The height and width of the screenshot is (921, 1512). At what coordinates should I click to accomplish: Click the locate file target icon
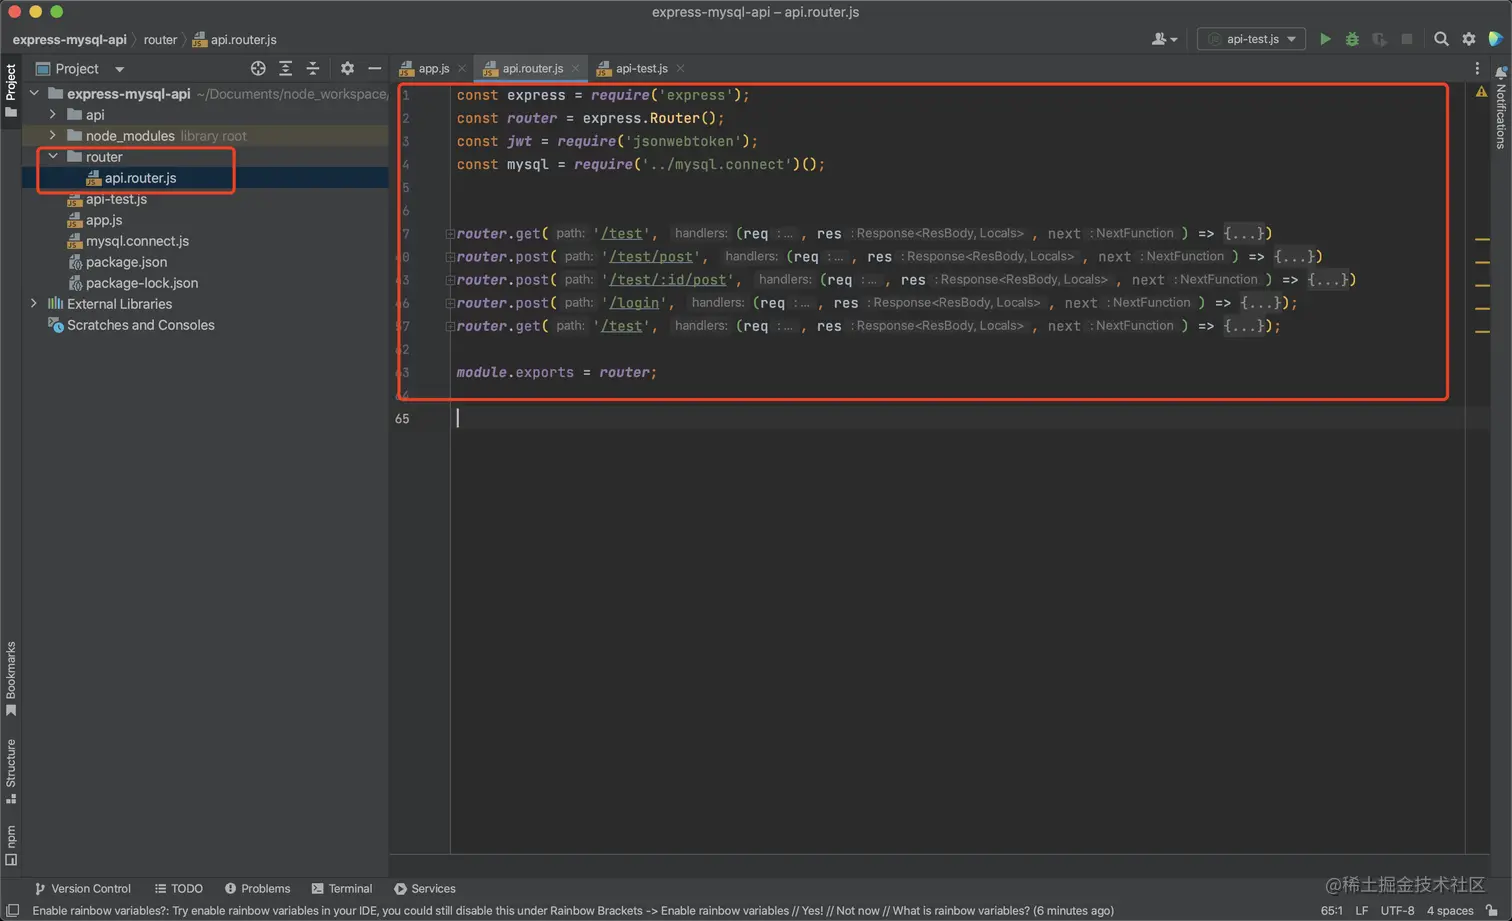click(258, 69)
